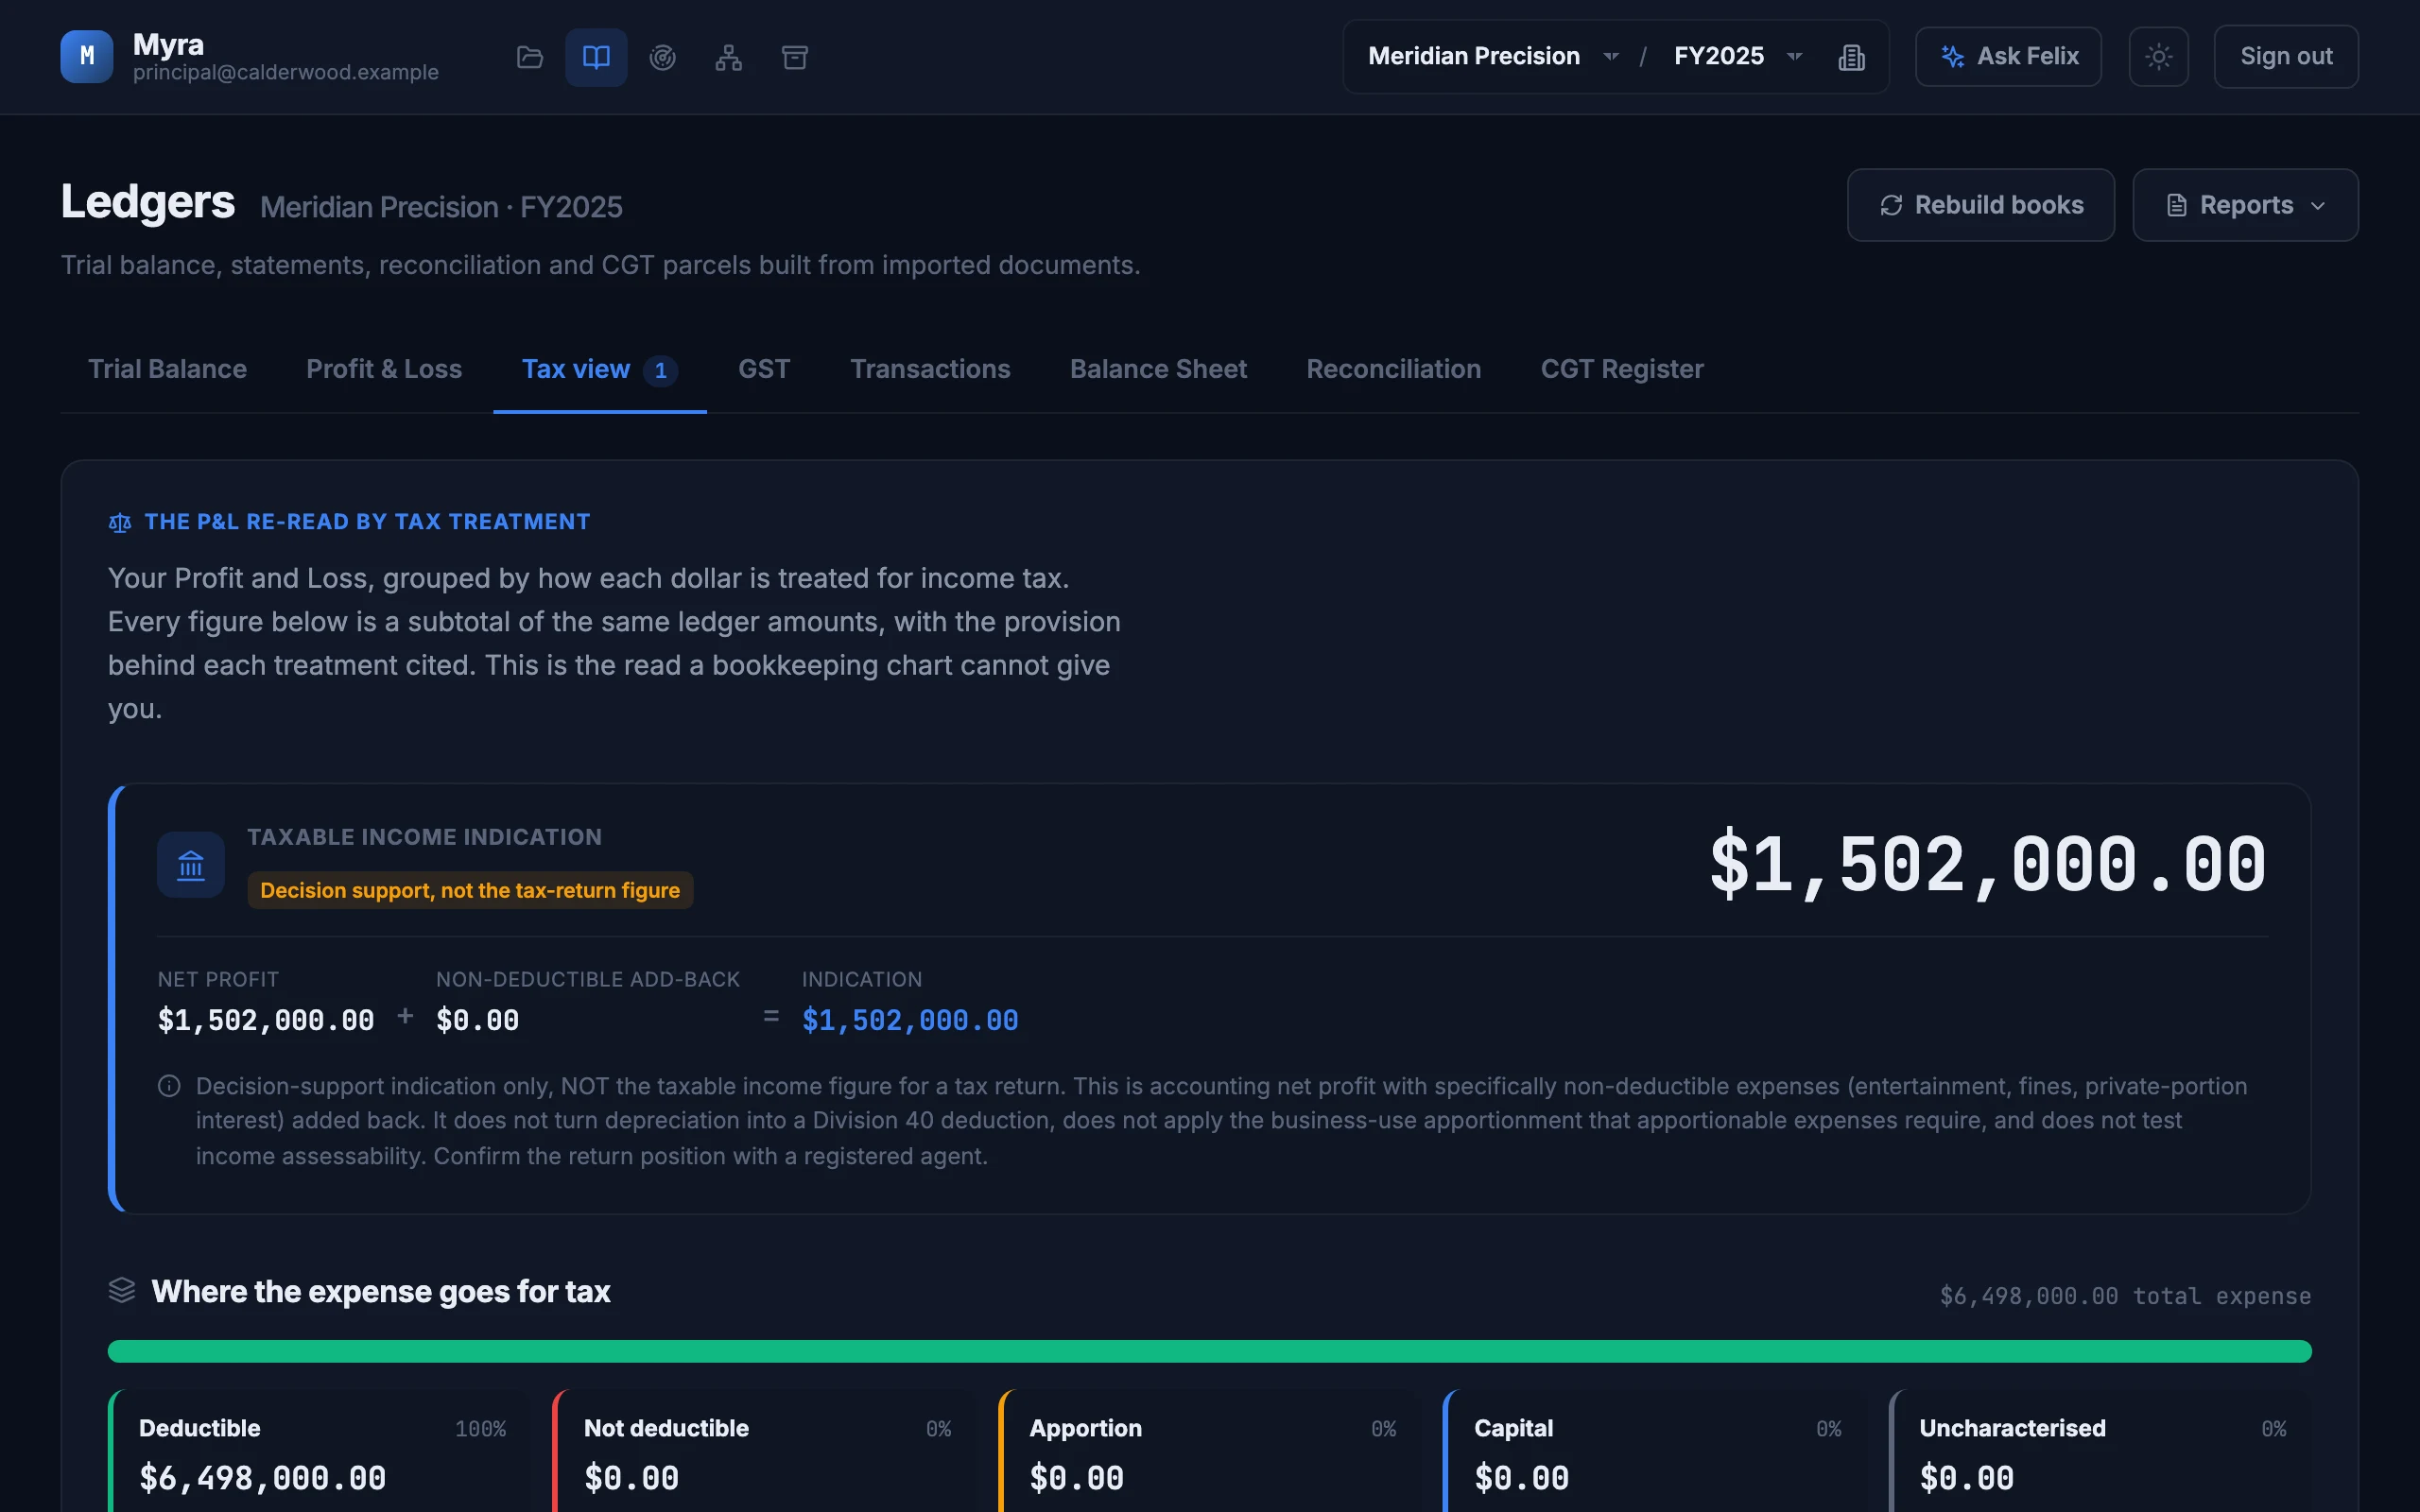Click the building icon beside FY2025
The width and height of the screenshot is (2420, 1512).
[x=1851, y=57]
